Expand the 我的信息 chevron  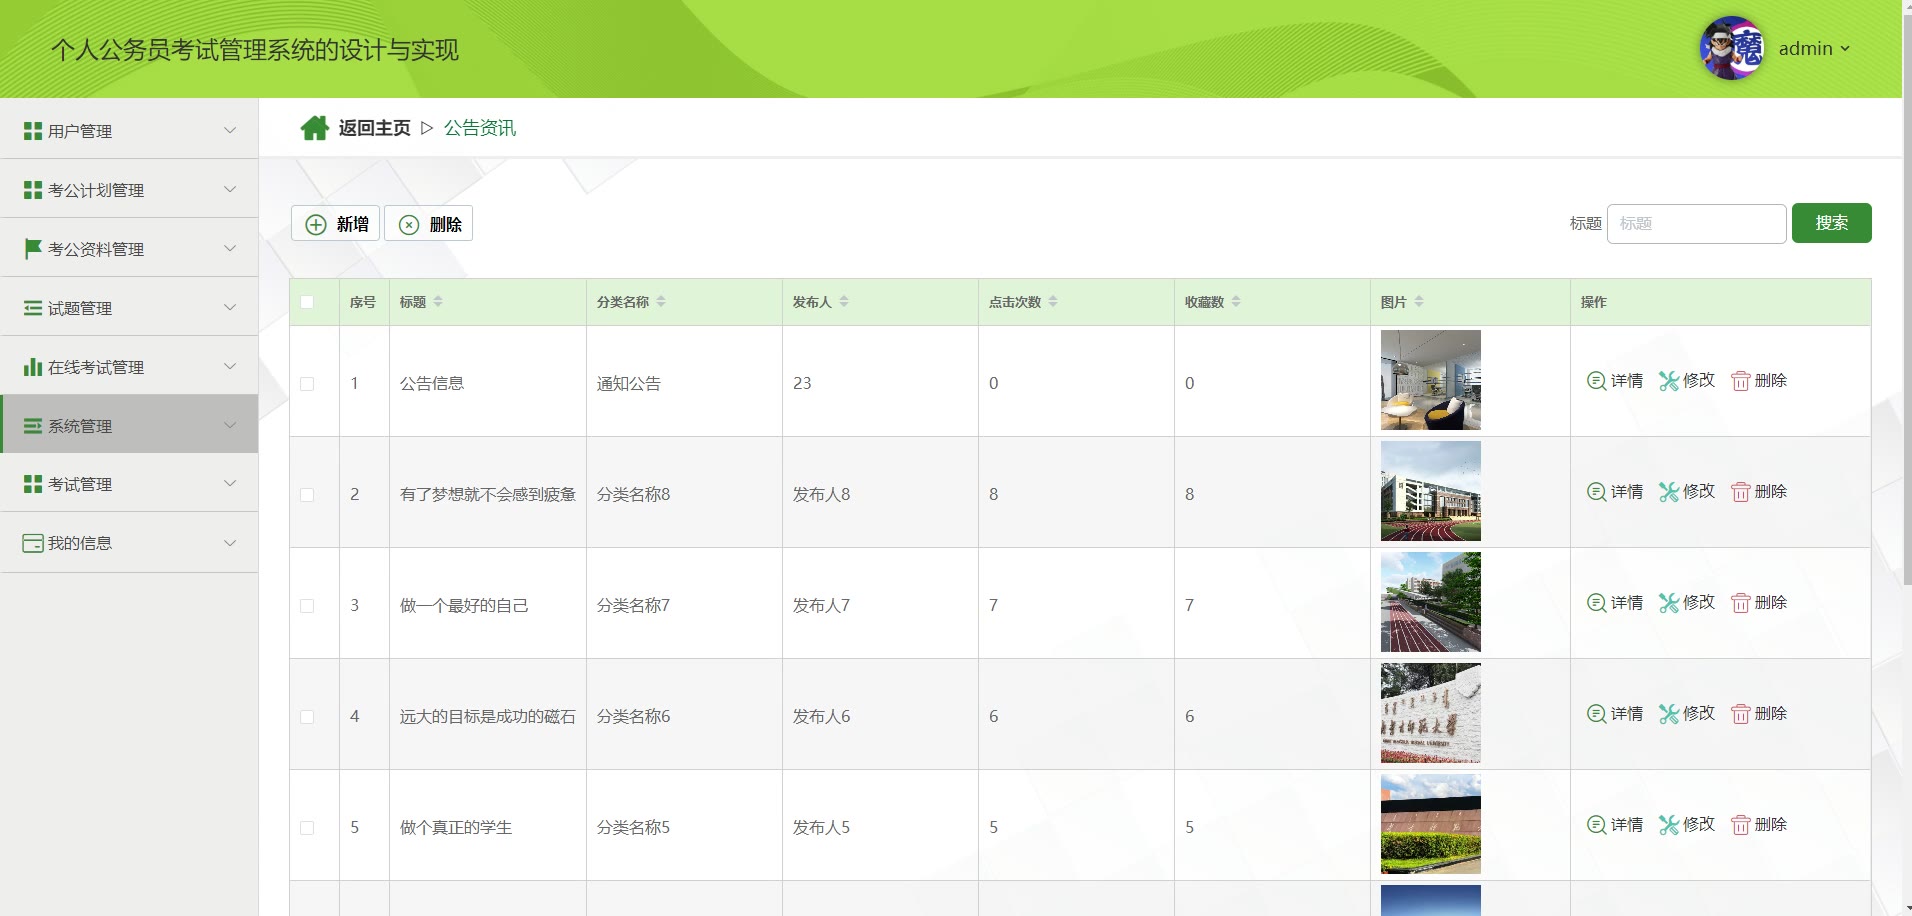click(230, 543)
